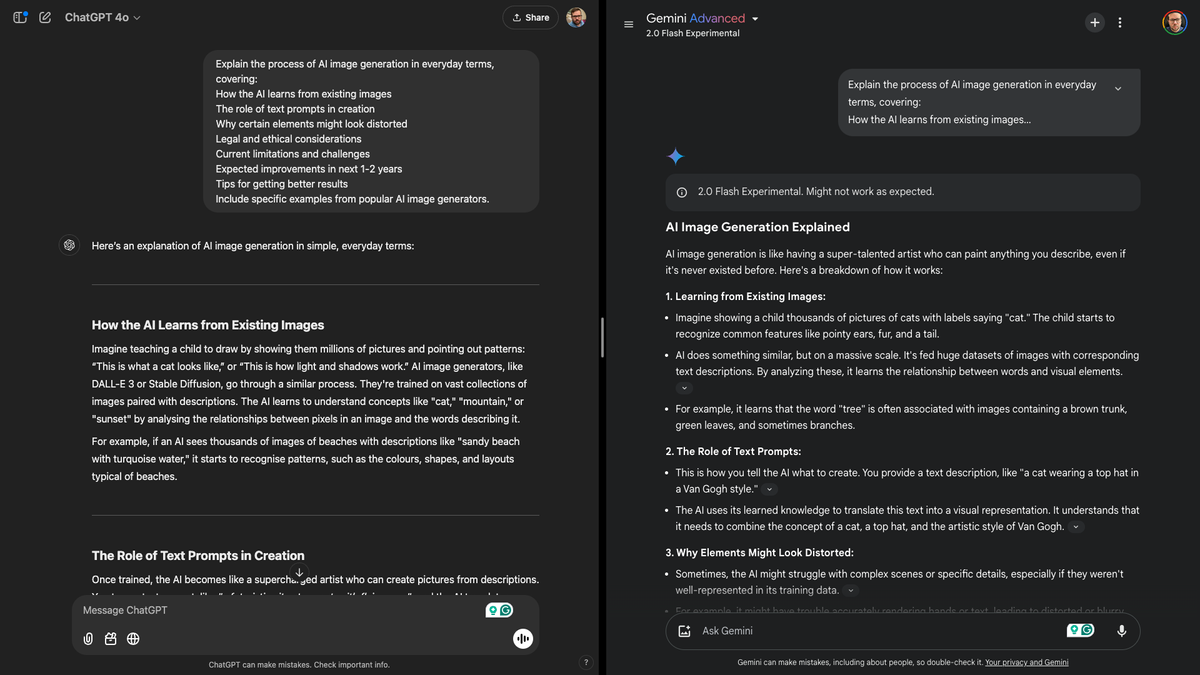1200x675 pixels.
Task: Attach a file using the paperclip icon
Action: 87,638
